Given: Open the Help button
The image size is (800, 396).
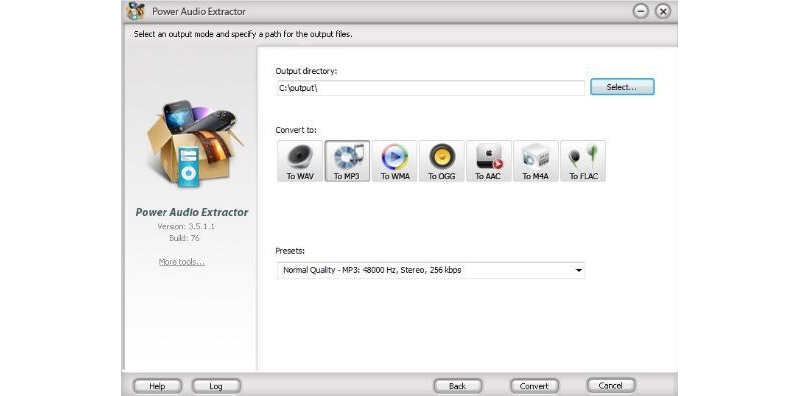Looking at the screenshot, I should [x=157, y=386].
